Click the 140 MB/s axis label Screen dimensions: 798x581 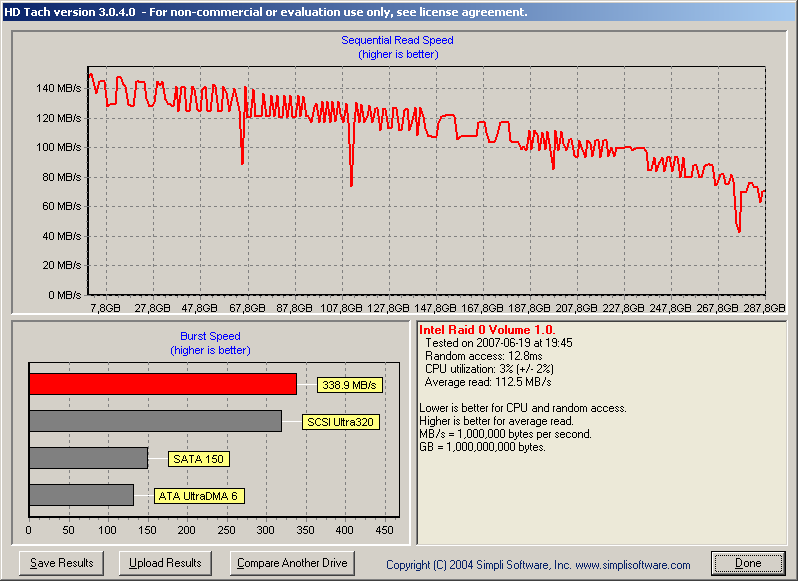pos(59,89)
